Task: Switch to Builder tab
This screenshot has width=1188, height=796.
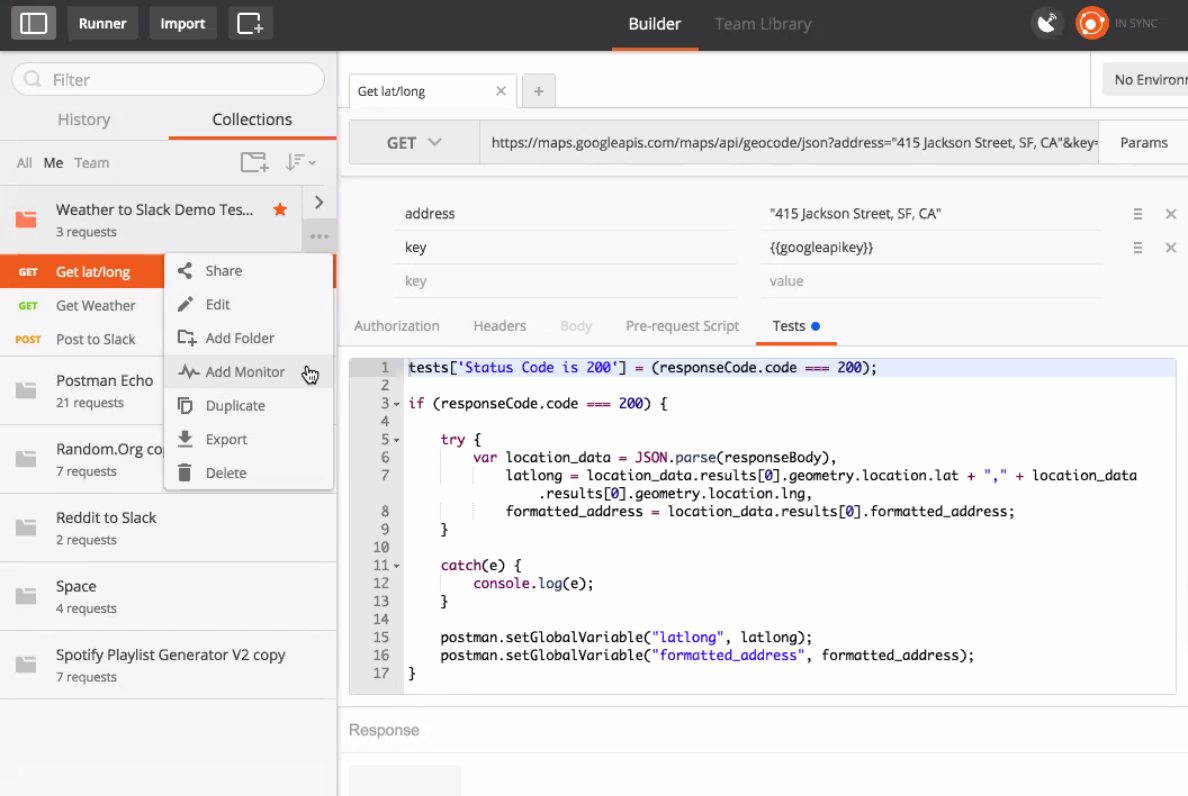Action: 655,24
